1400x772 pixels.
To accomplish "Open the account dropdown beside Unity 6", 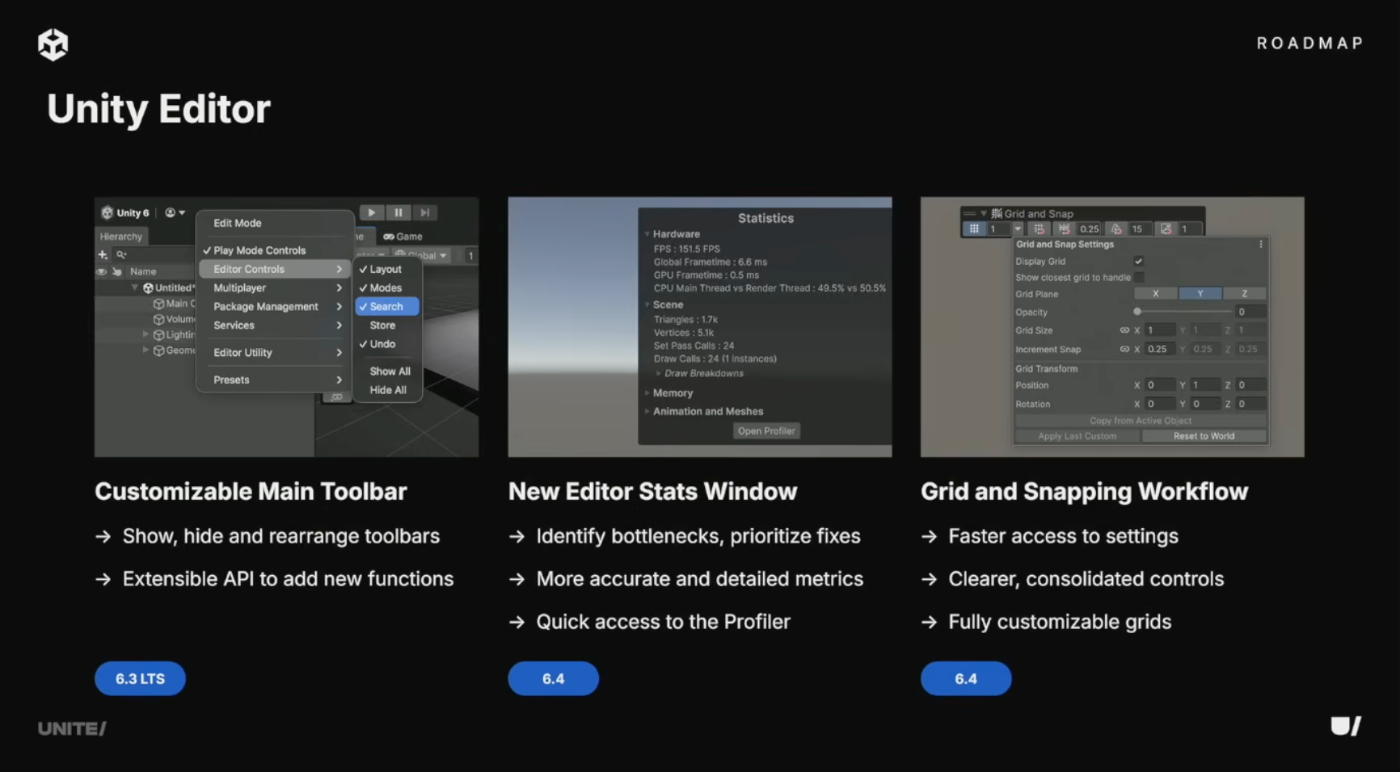I will (x=175, y=213).
